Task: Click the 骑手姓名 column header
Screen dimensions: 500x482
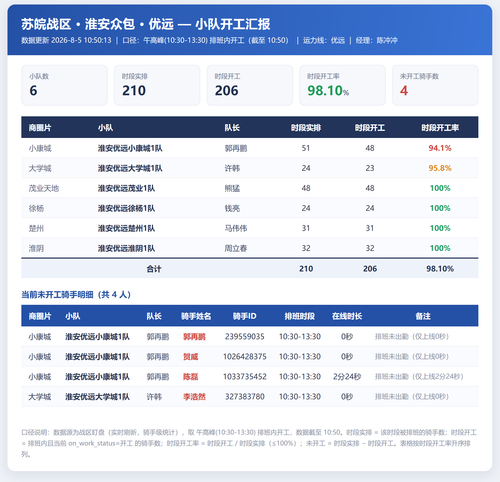Action: coord(196,316)
